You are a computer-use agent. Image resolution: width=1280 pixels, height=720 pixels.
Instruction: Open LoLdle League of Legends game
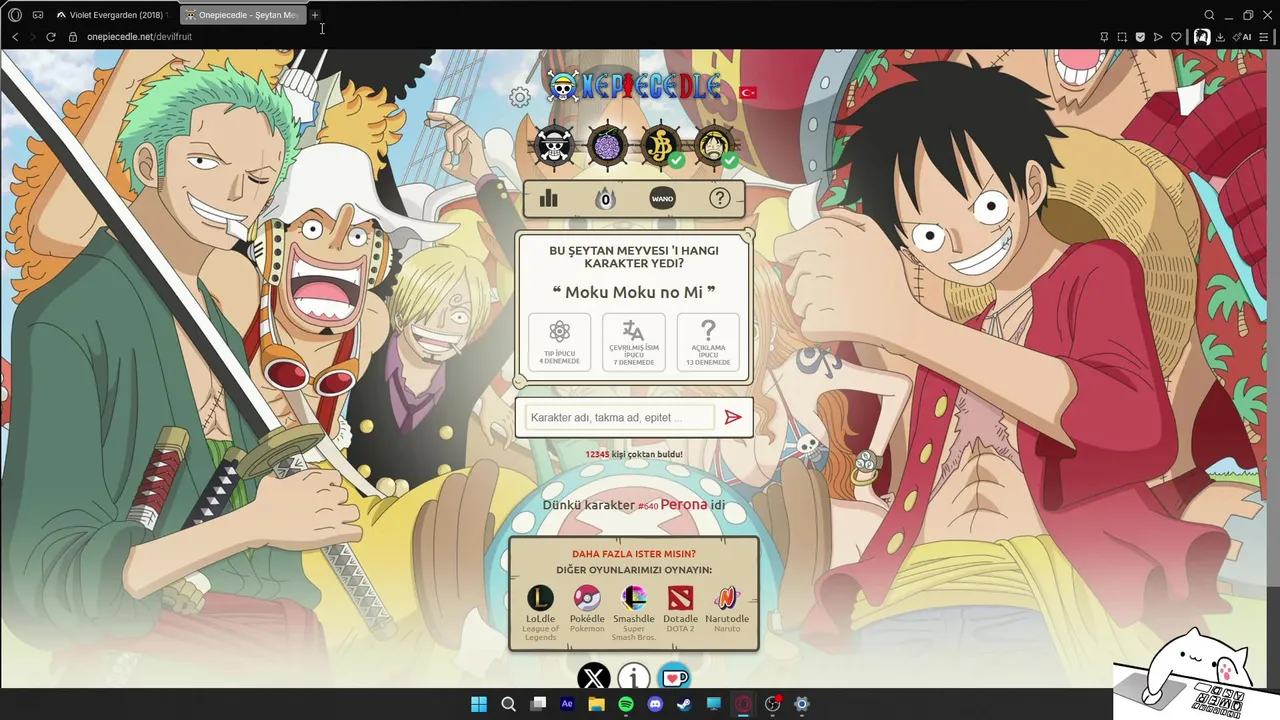540,612
